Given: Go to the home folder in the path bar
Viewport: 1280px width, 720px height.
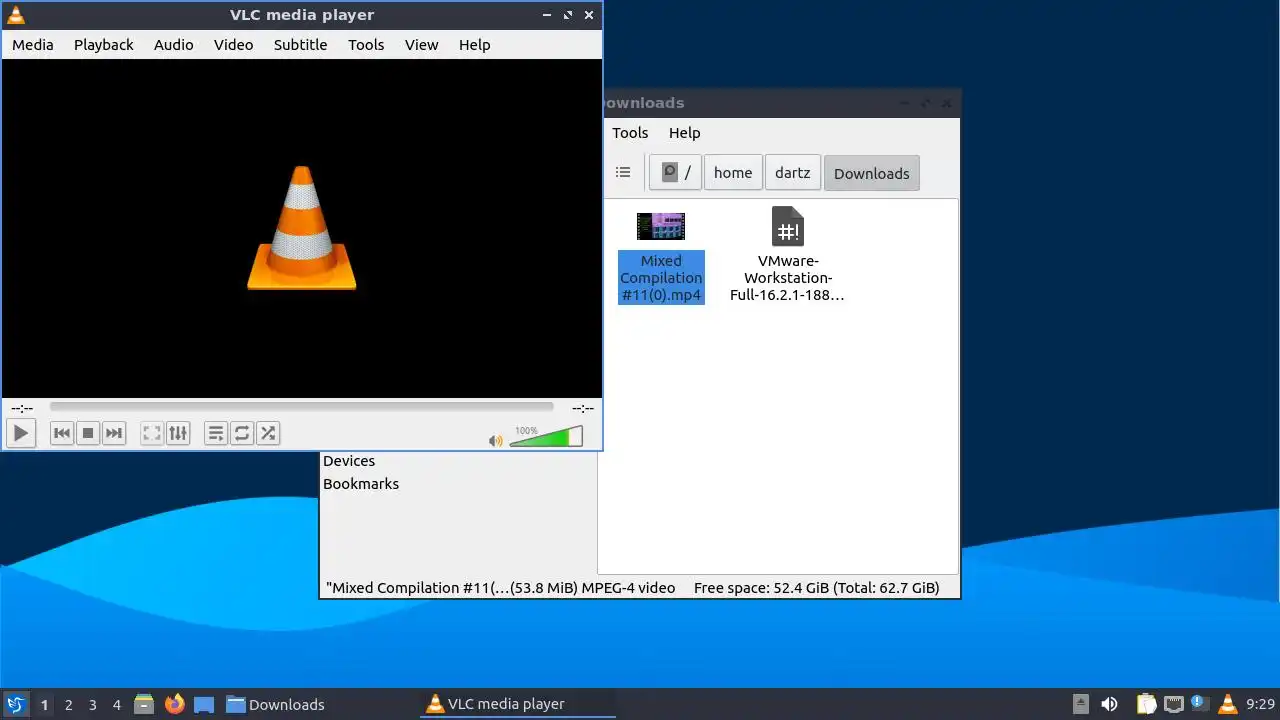Looking at the screenshot, I should click(733, 172).
